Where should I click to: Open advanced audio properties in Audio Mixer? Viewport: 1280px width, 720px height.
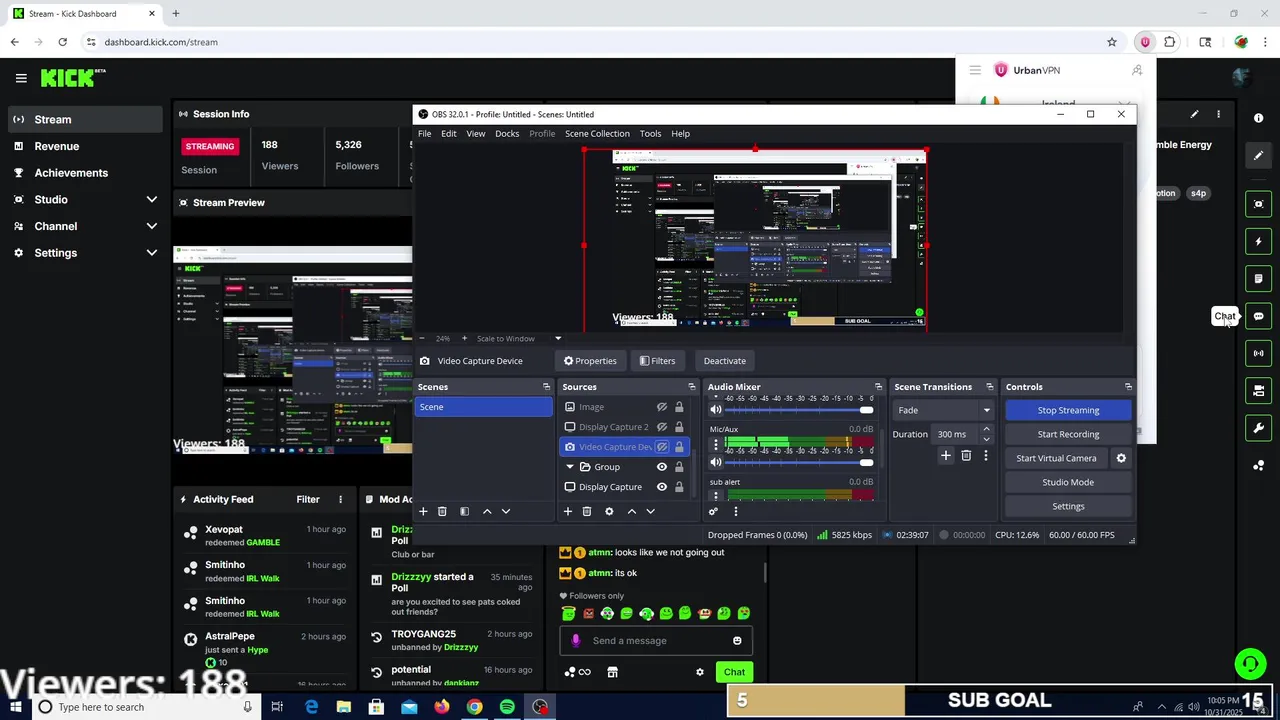(713, 511)
